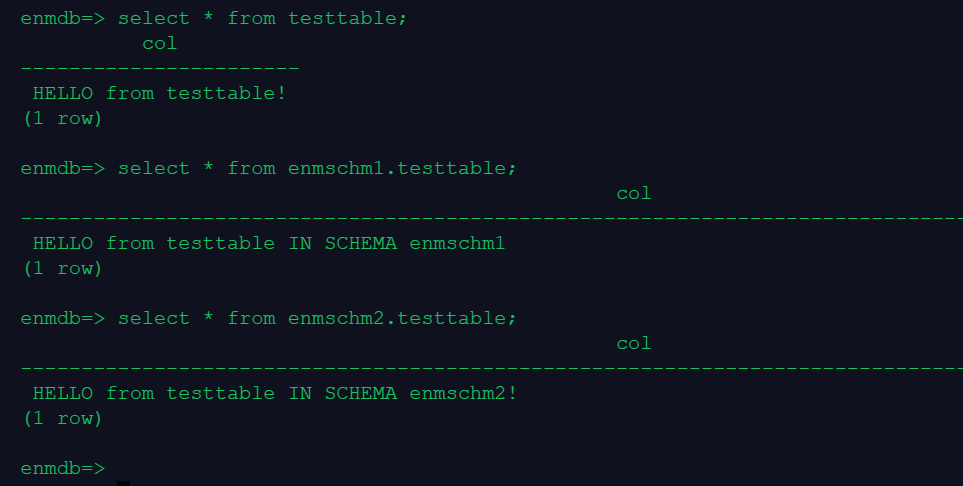
Task: Click the enmdb prompt before the enmschm1 query
Action: (62, 168)
